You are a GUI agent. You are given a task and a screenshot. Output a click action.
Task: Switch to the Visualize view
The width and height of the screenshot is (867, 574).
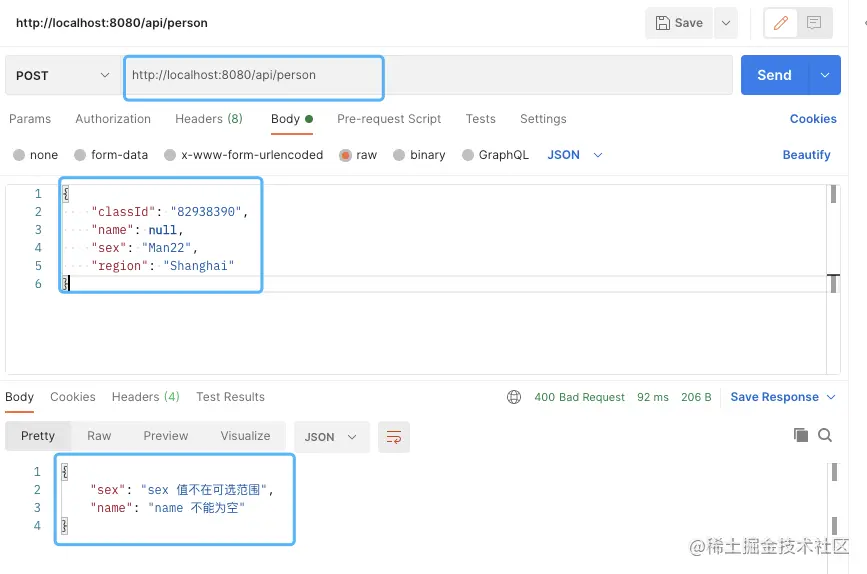(245, 436)
